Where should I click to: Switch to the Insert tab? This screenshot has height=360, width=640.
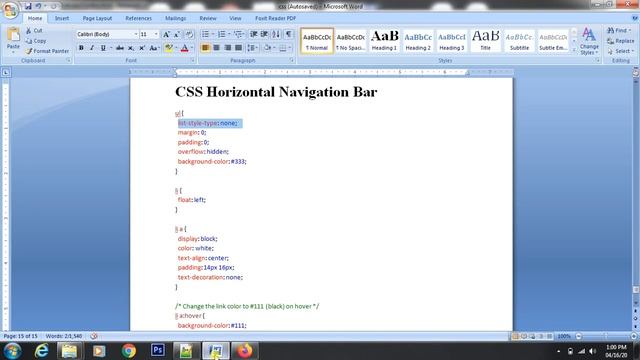coord(62,18)
